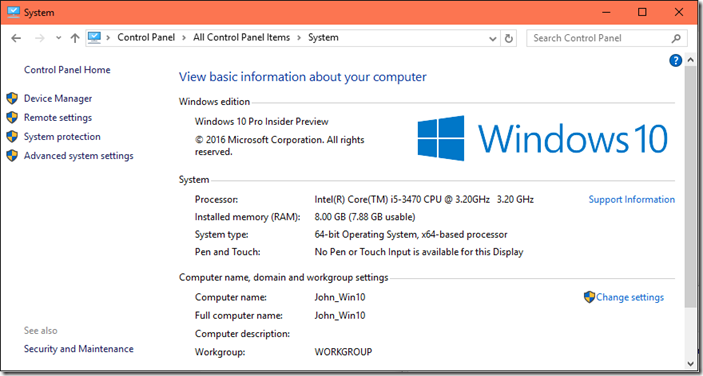Select Control Panel in the breadcrumb
This screenshot has height=376, width=703.
pos(146,38)
